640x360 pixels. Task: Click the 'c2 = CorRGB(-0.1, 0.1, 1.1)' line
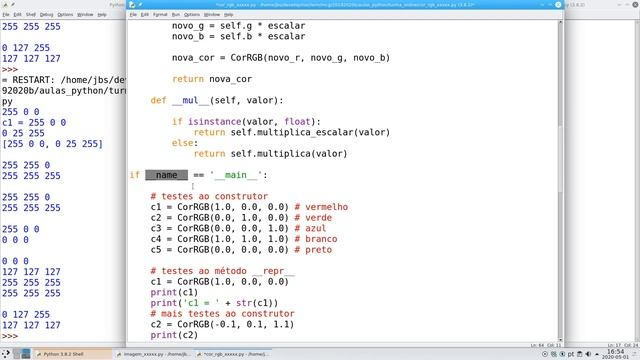point(222,324)
